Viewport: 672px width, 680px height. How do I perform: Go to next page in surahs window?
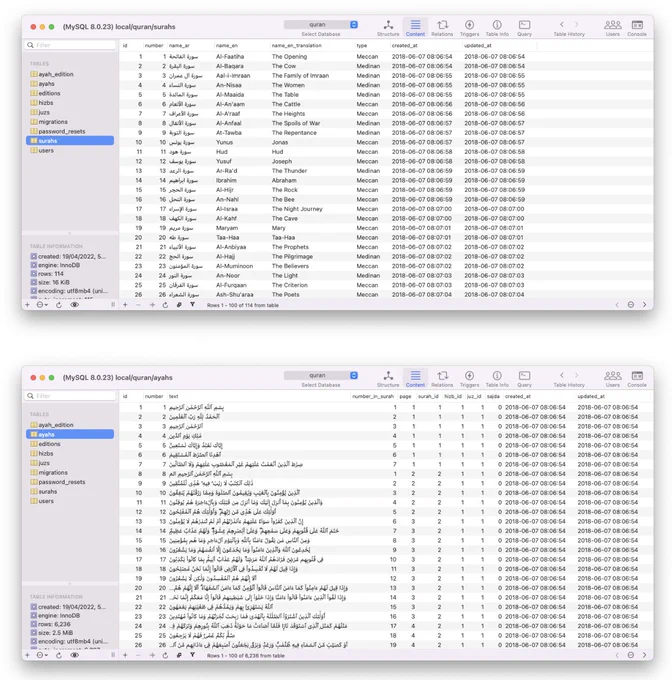[x=645, y=305]
